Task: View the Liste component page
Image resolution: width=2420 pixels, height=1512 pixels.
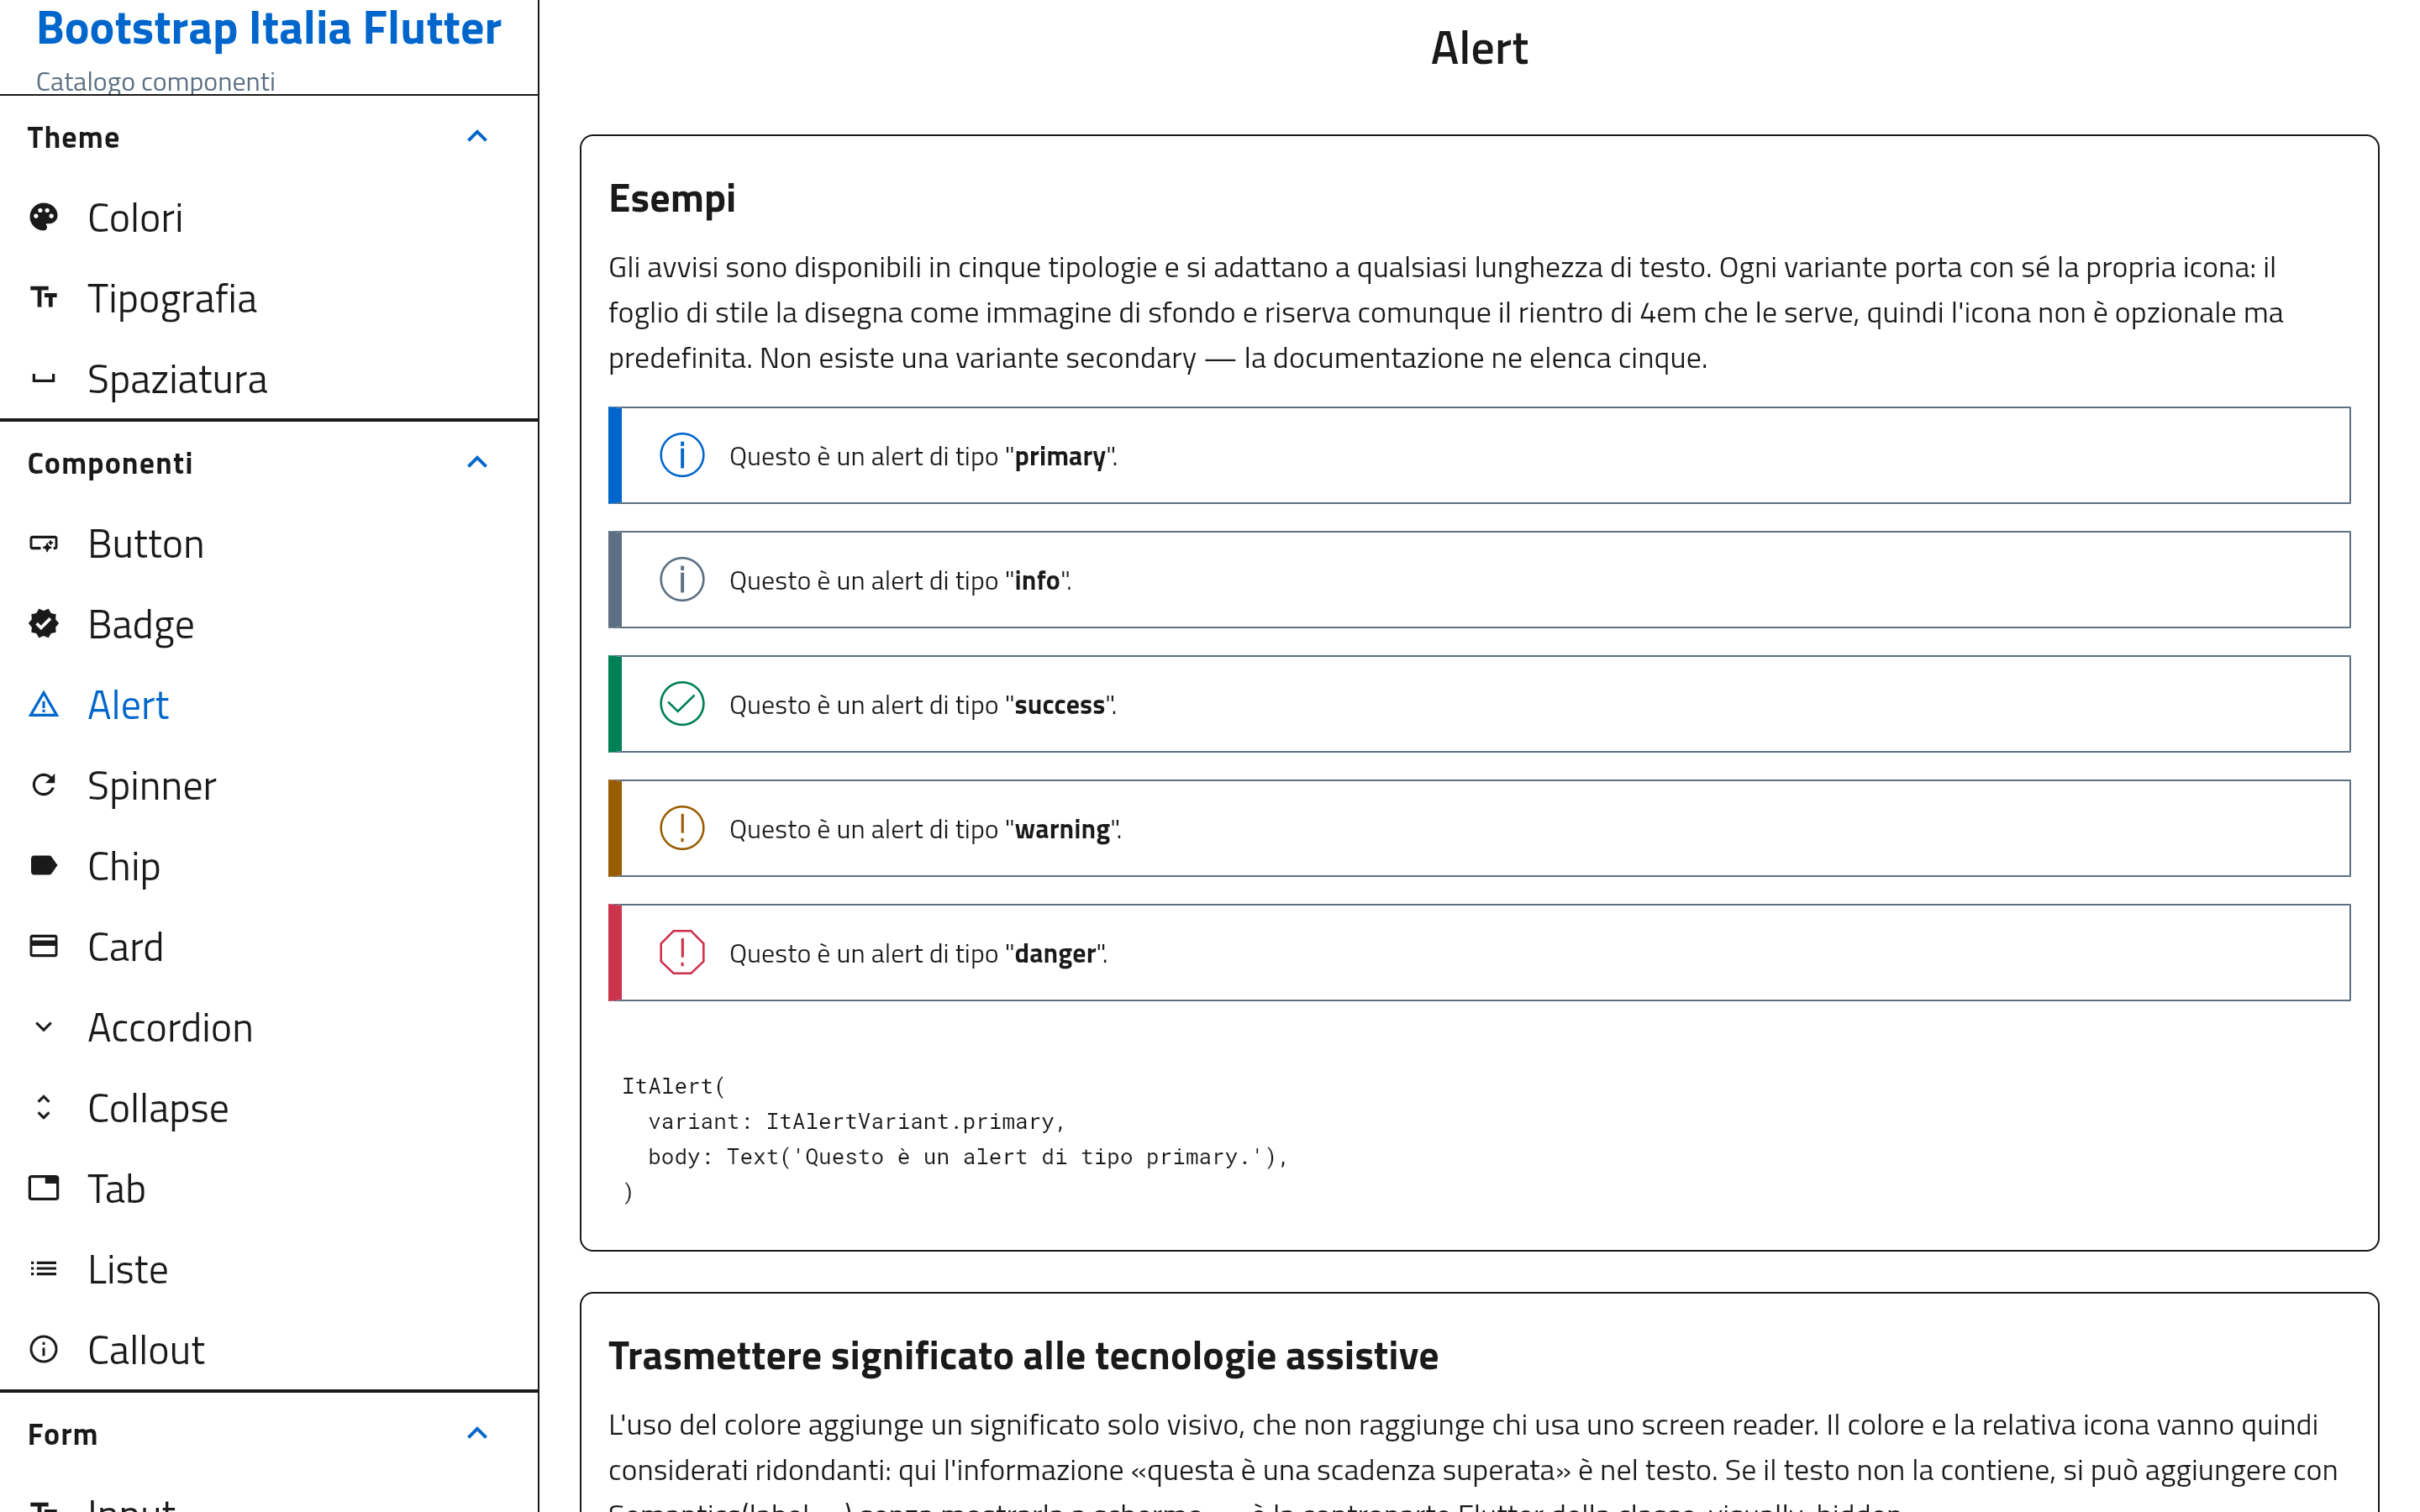Action: 269,1270
